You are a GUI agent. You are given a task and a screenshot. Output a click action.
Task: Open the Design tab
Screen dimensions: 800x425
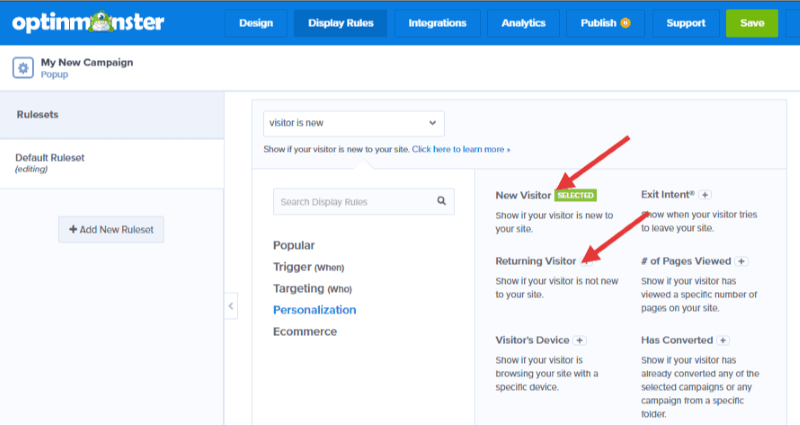[256, 23]
